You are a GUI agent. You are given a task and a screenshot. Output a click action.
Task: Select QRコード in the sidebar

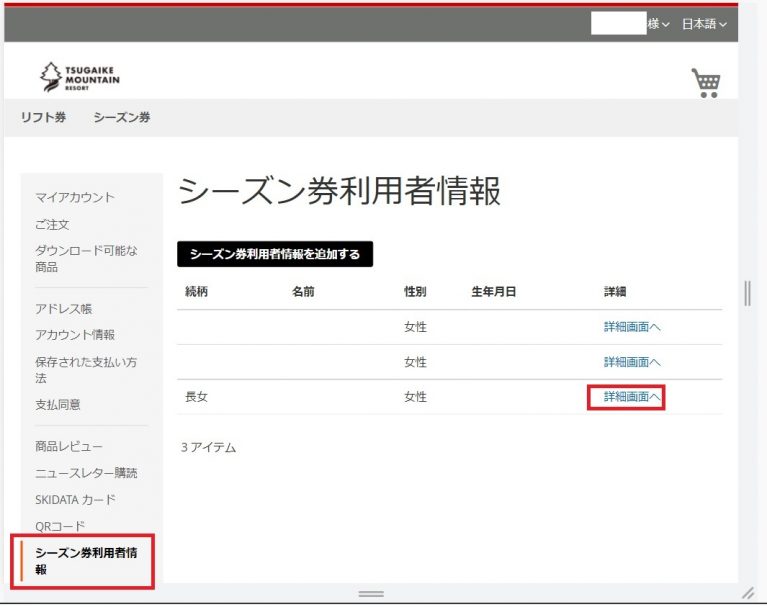point(60,526)
